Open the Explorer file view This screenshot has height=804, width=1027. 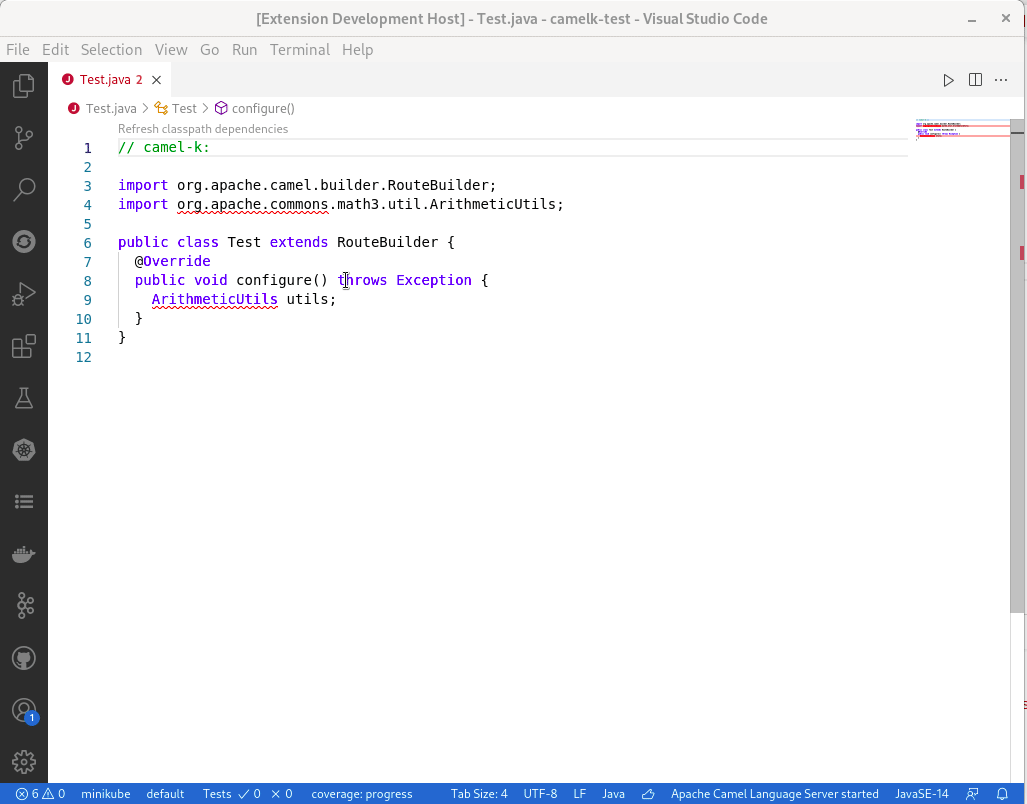click(24, 86)
